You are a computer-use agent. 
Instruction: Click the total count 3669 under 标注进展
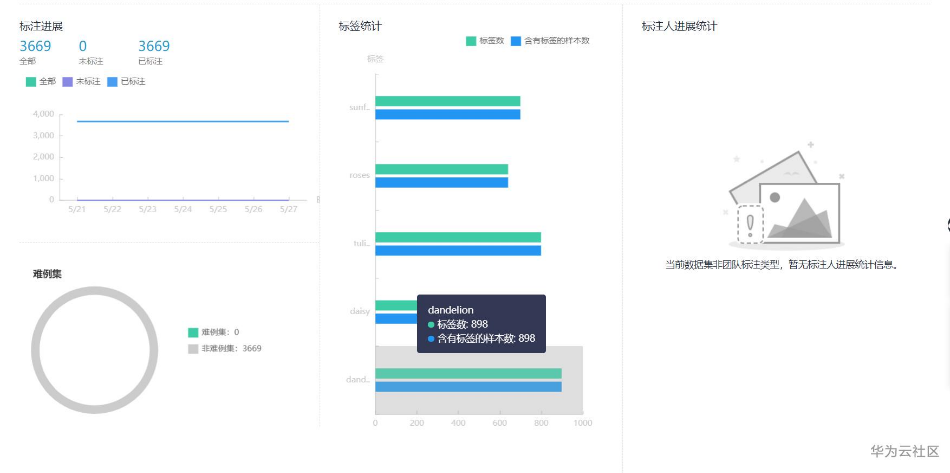(x=35, y=46)
